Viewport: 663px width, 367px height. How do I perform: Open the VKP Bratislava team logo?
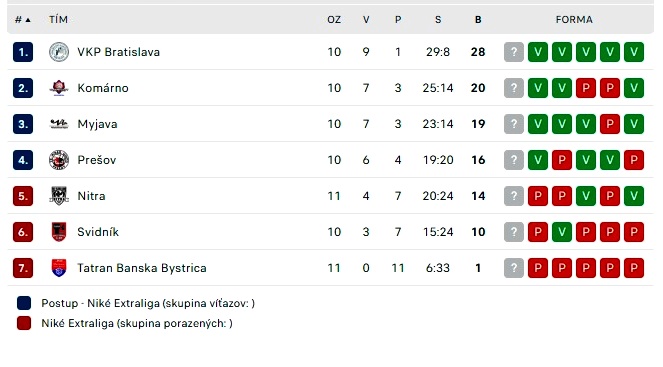[59, 52]
